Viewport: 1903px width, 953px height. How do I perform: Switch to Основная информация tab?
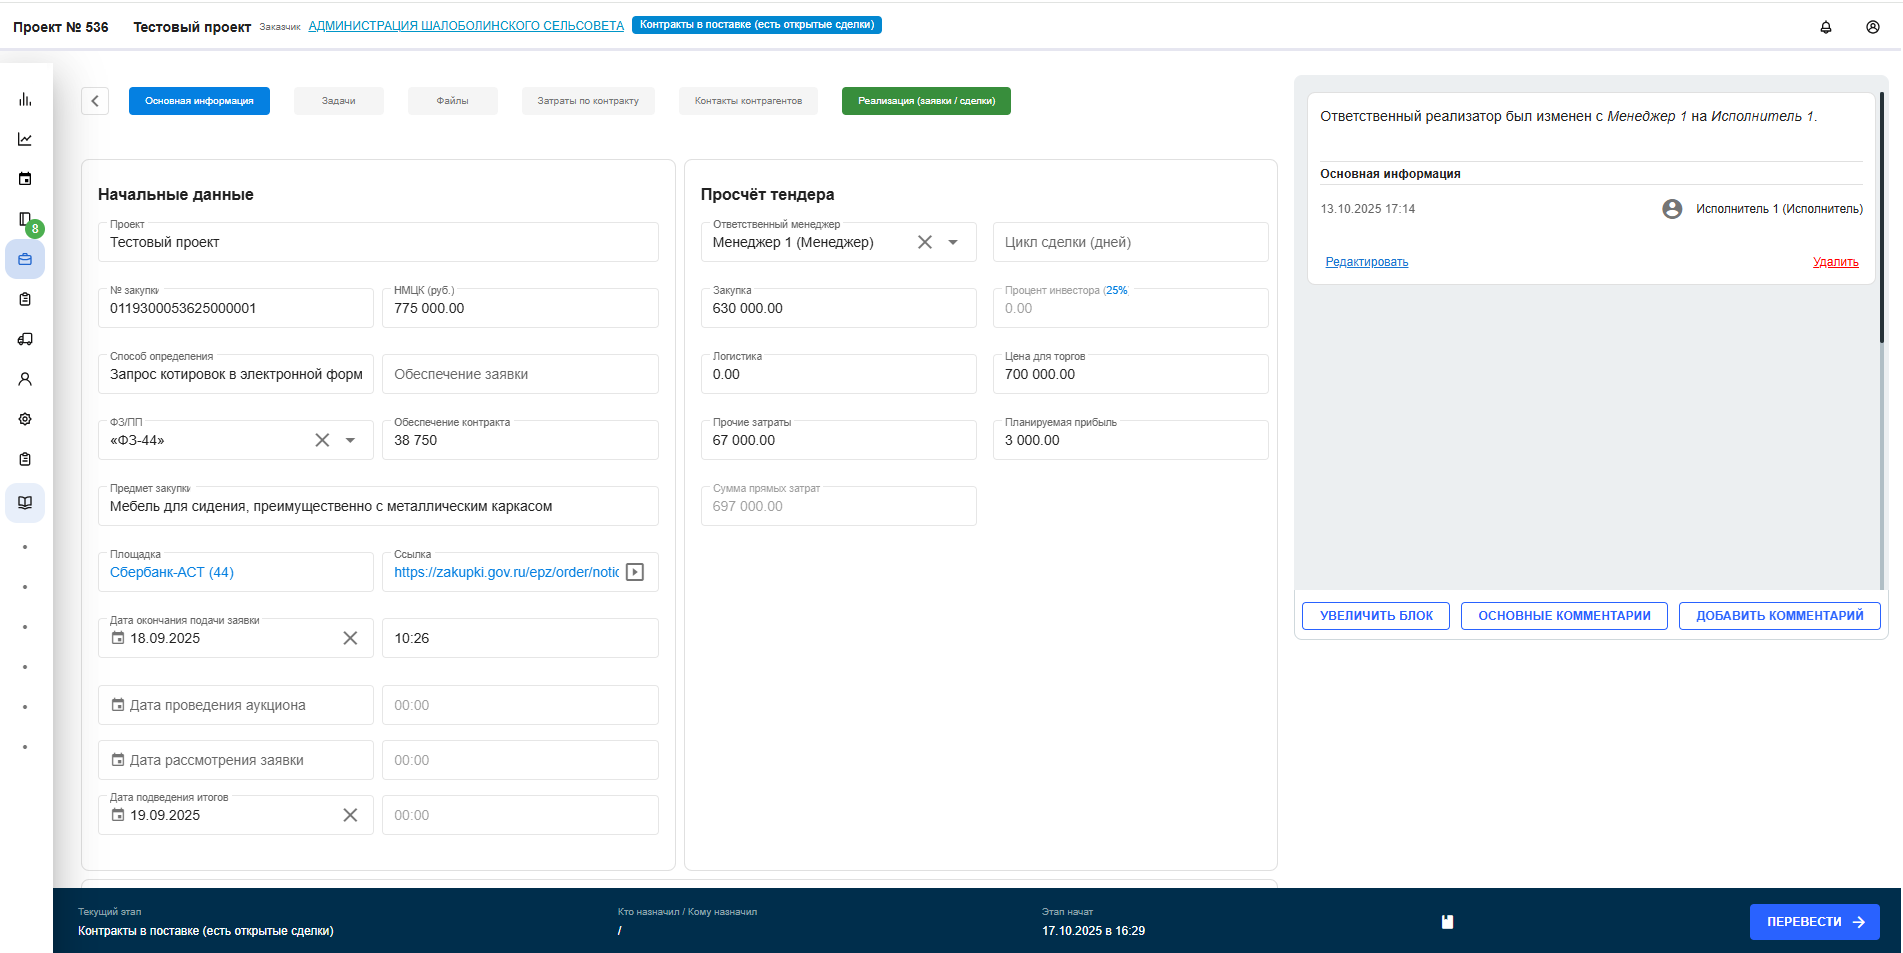pos(199,101)
